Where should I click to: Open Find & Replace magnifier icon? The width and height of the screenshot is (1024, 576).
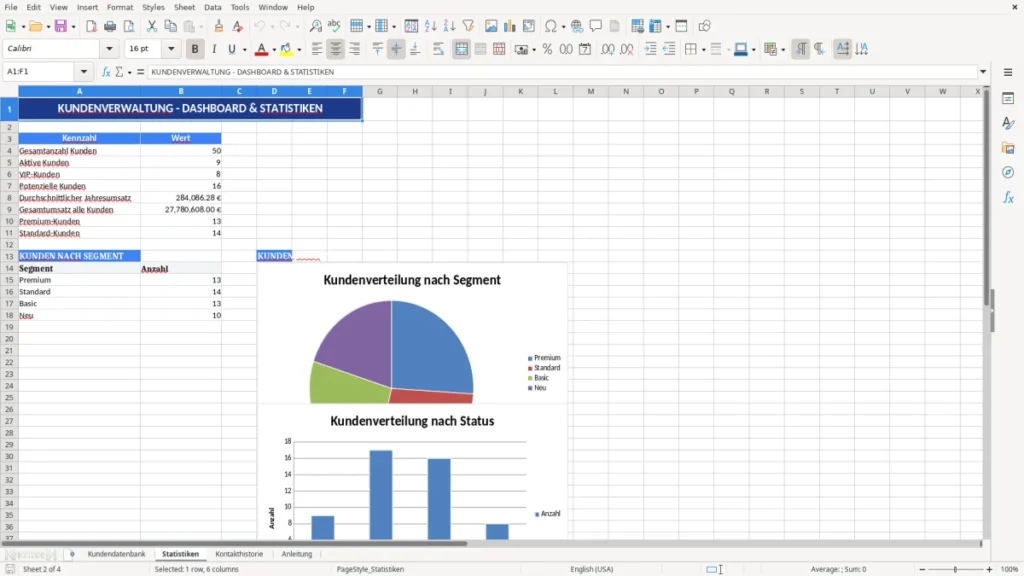click(x=315, y=26)
